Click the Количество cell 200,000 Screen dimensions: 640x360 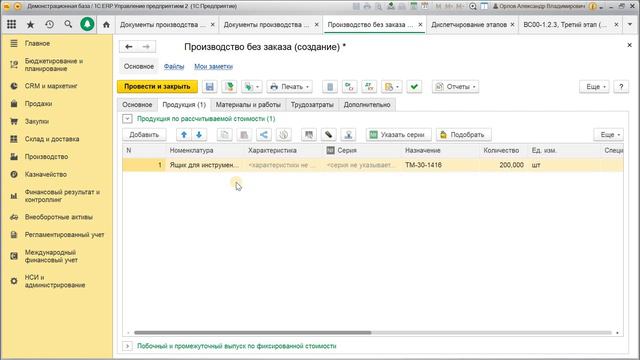click(x=503, y=165)
